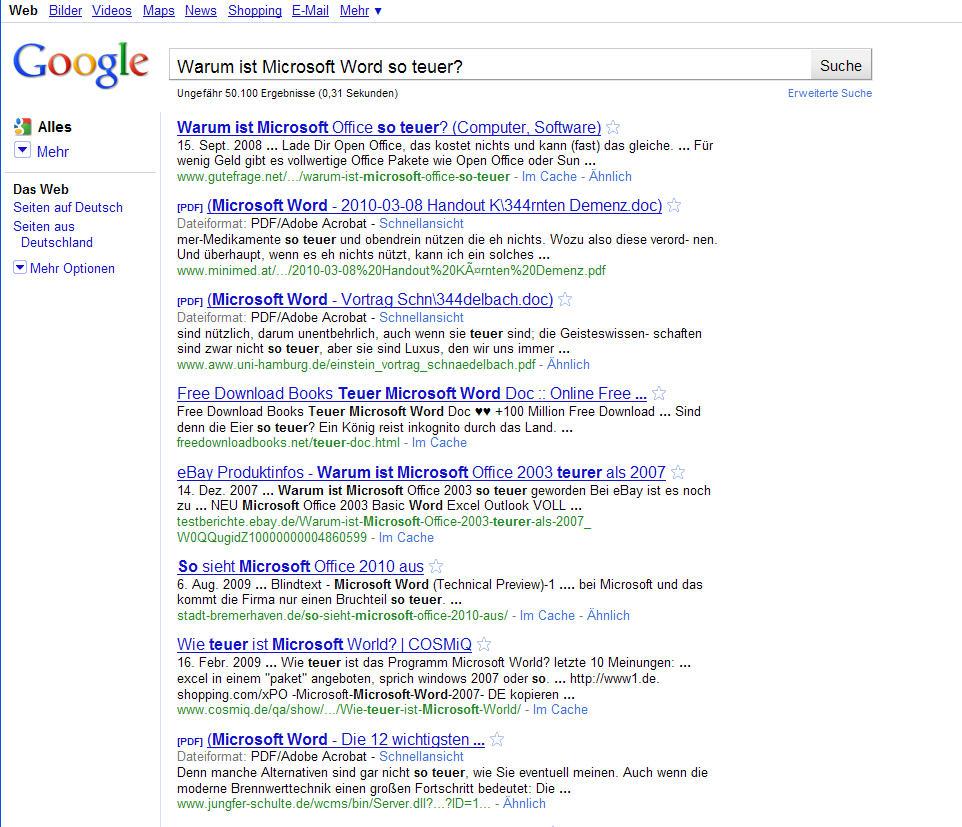Filter by Seiten auf Deutsch
The image size is (962, 827).
tap(68, 207)
